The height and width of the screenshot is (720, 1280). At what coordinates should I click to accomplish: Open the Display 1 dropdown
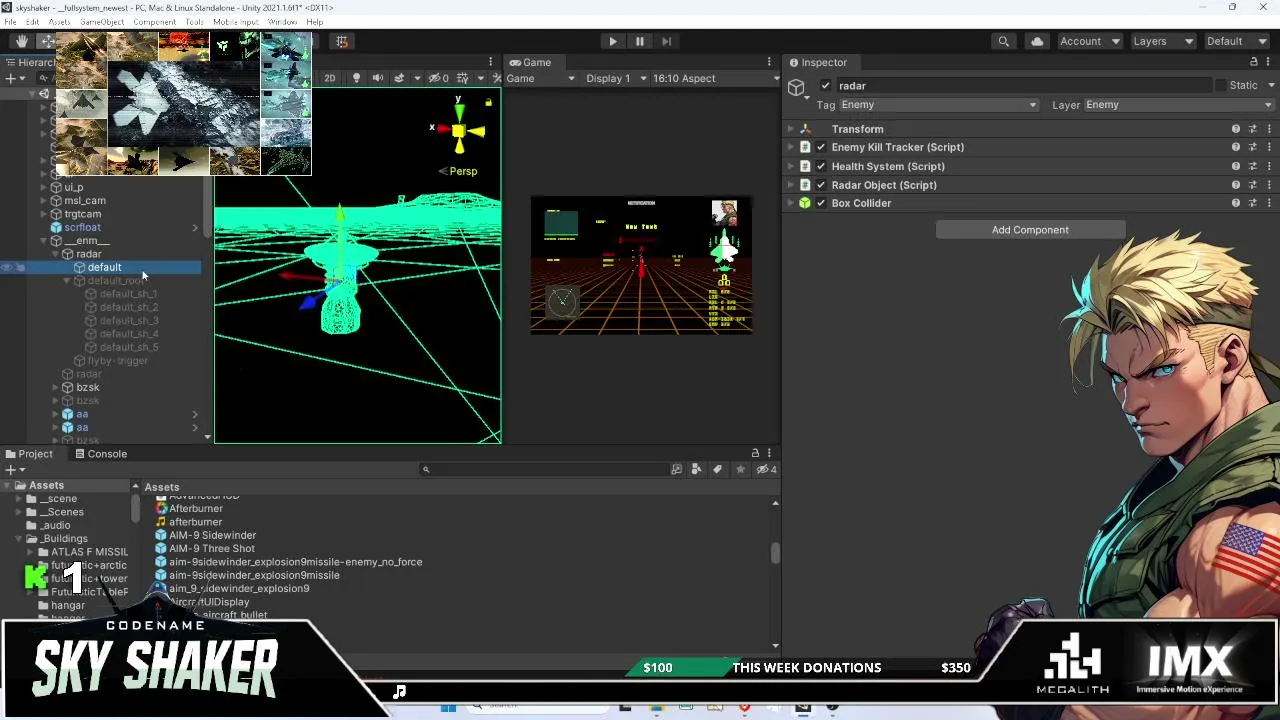tap(616, 78)
